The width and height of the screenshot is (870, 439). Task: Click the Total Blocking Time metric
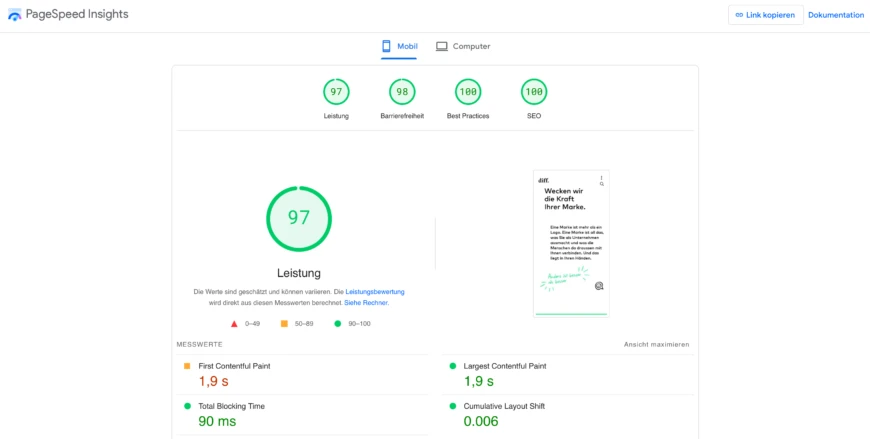coord(231,406)
